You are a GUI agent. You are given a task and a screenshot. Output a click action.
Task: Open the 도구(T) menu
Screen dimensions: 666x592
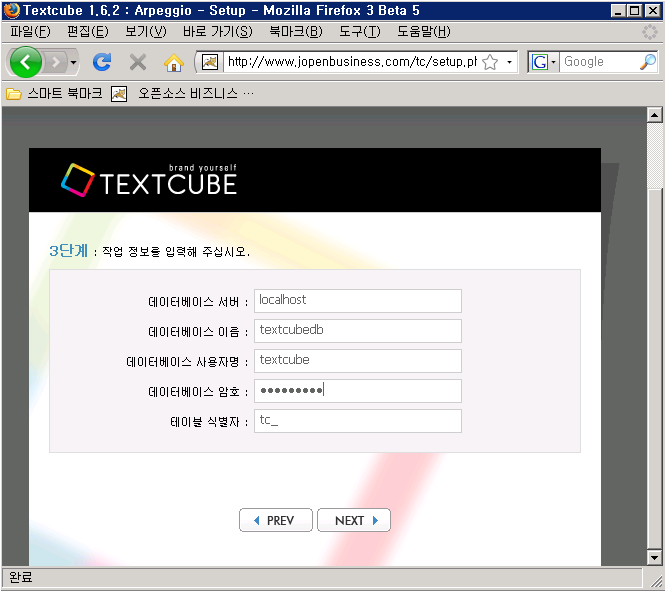[x=359, y=31]
